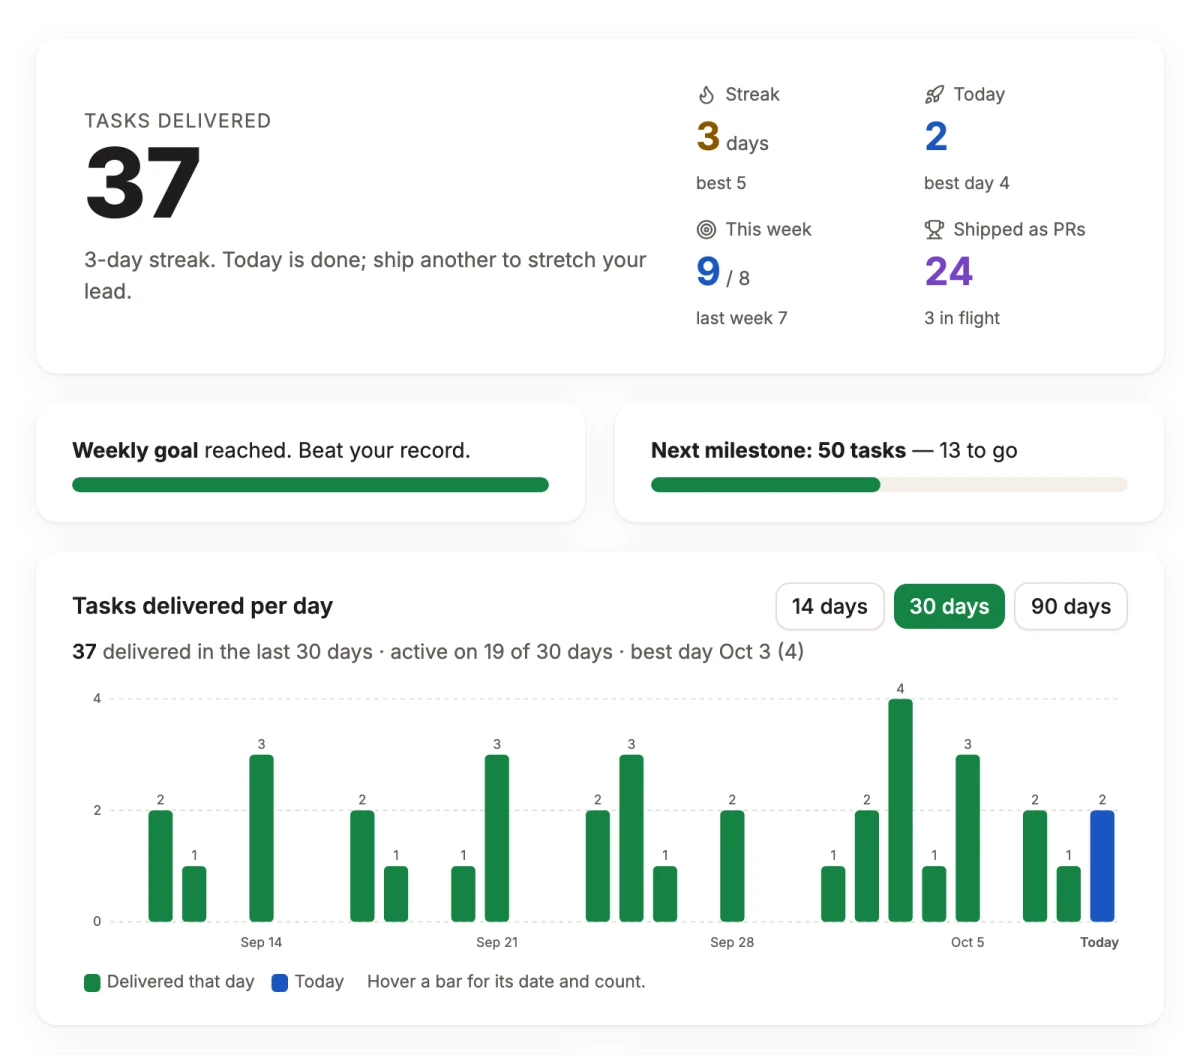Click the 'best day 4' note
Viewport: 1200px width, 1055px height.
967,183
